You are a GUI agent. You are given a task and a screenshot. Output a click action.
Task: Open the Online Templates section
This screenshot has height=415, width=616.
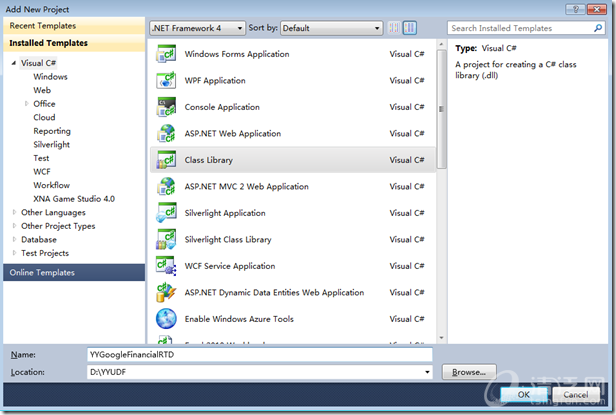click(73, 272)
